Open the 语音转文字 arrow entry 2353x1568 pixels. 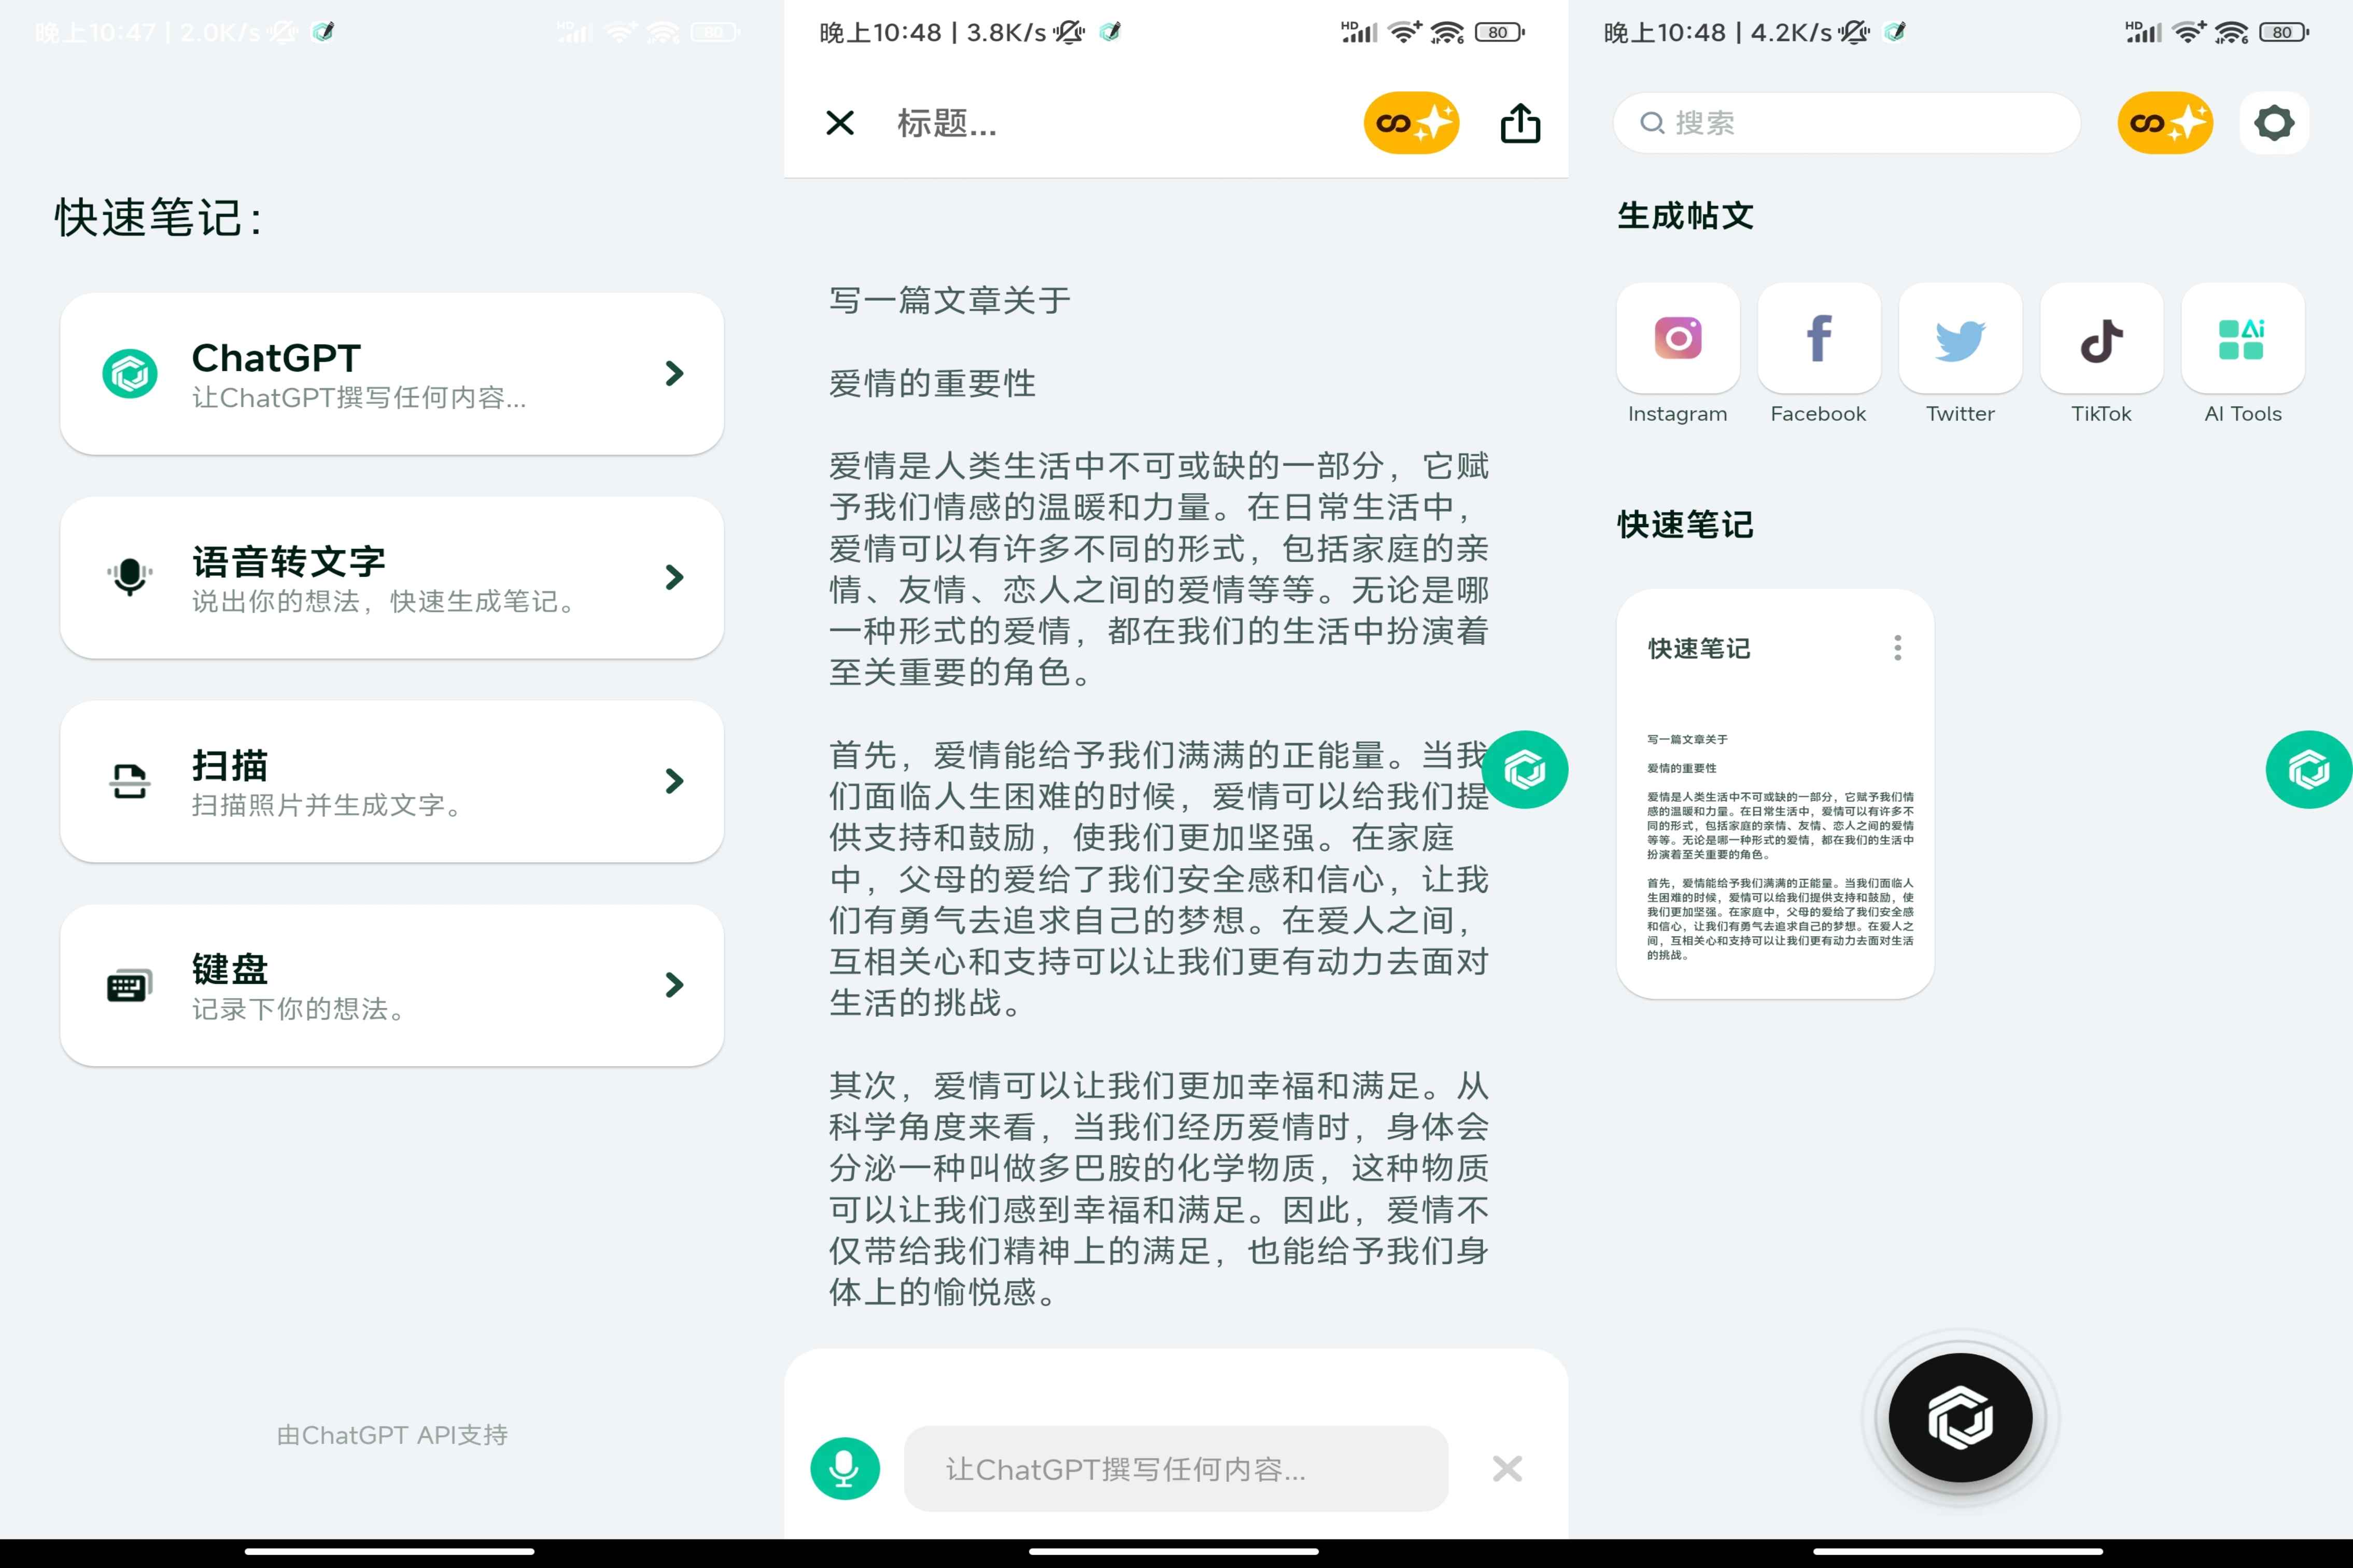674,577
